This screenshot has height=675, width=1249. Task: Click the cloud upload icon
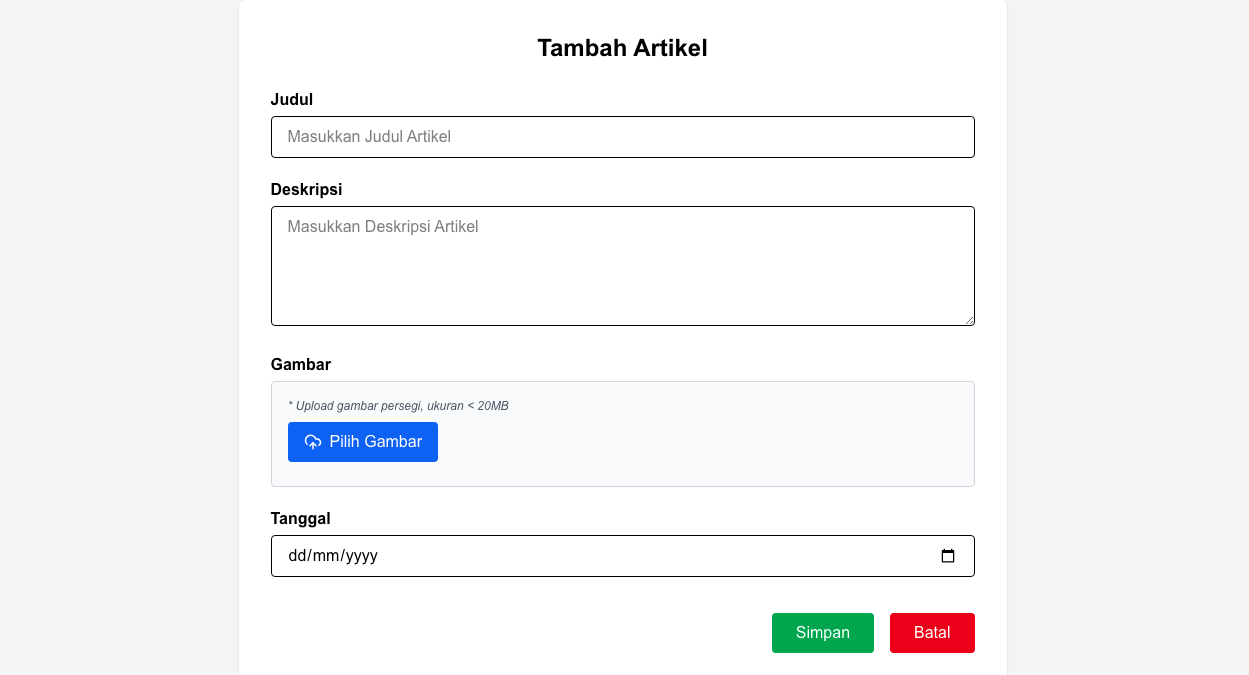click(x=313, y=442)
